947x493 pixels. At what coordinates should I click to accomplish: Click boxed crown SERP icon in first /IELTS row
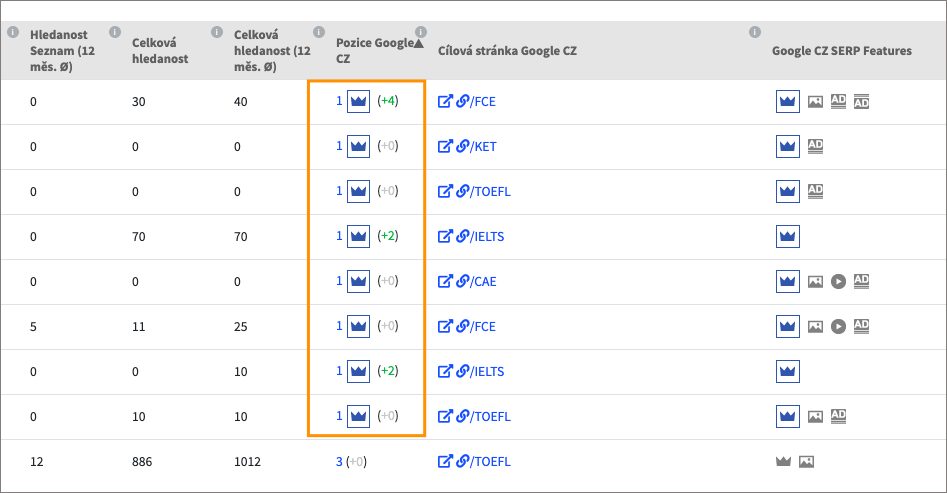pyautogui.click(x=788, y=236)
